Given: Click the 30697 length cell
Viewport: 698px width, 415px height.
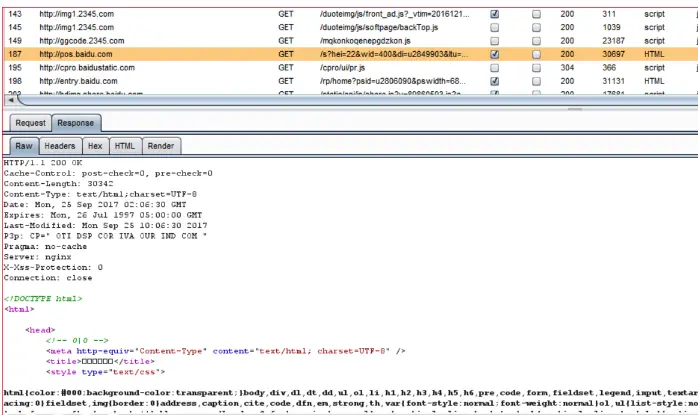Looking at the screenshot, I should click(x=613, y=54).
